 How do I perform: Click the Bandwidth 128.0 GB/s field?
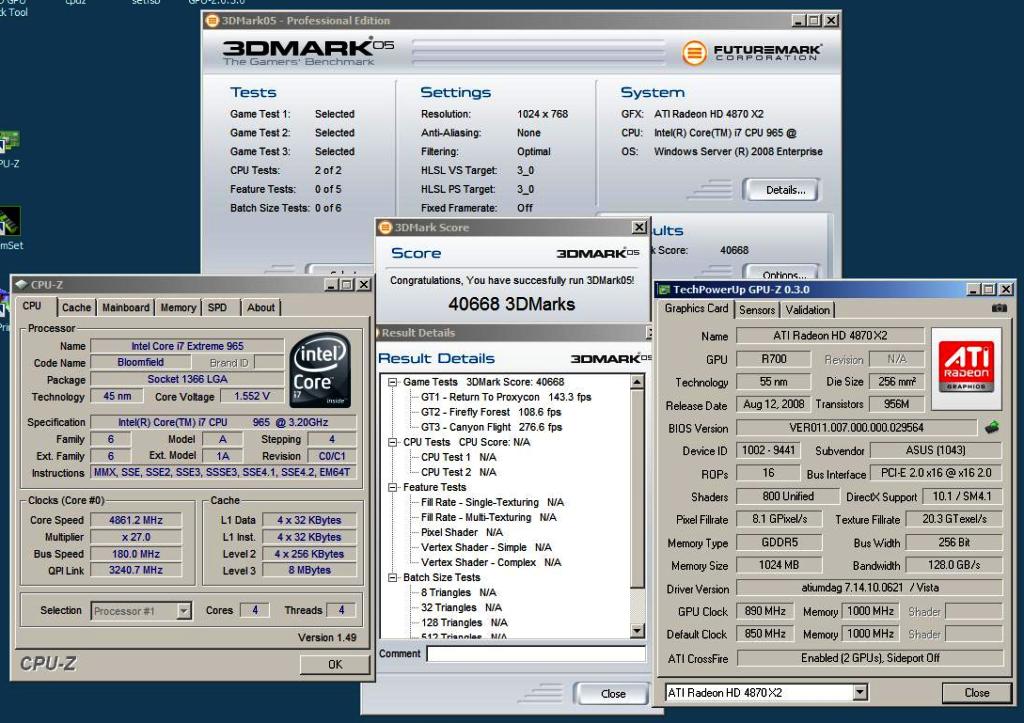click(x=953, y=565)
